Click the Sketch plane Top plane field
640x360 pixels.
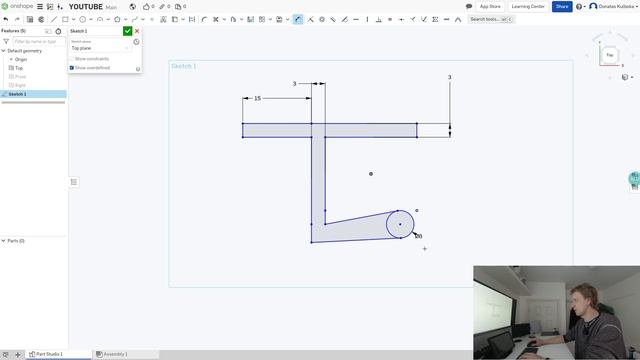point(100,48)
